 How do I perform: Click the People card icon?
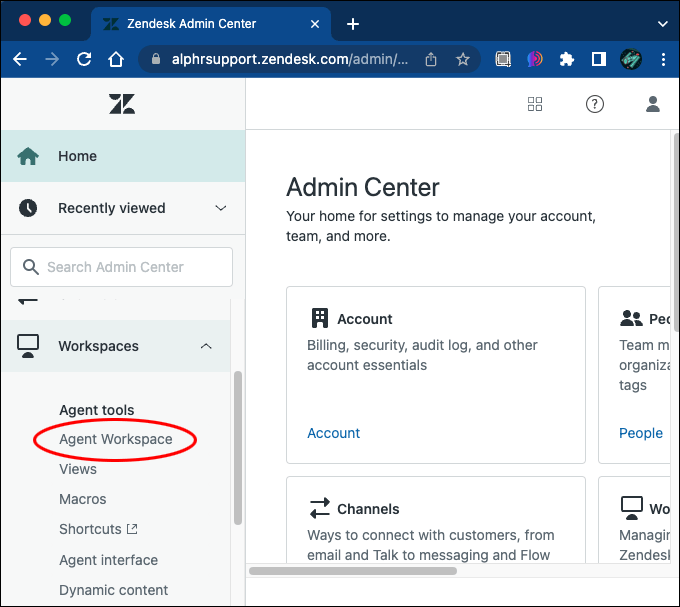(x=631, y=318)
